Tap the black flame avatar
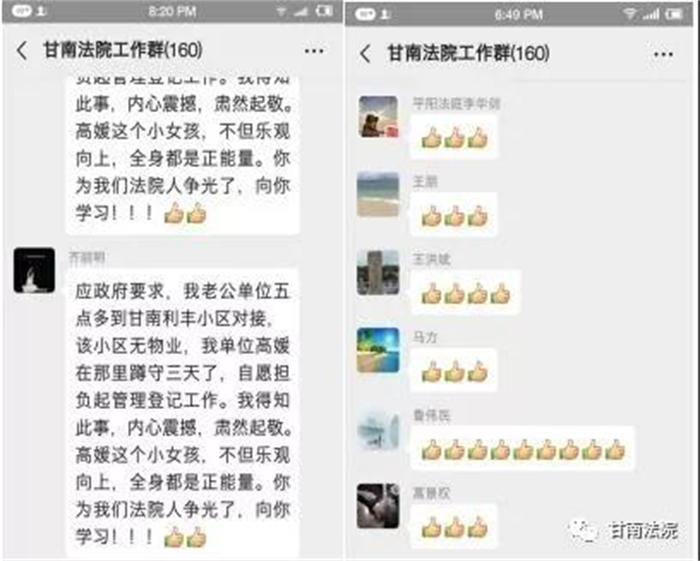Screen dimensions: 700x561 coord(34,270)
